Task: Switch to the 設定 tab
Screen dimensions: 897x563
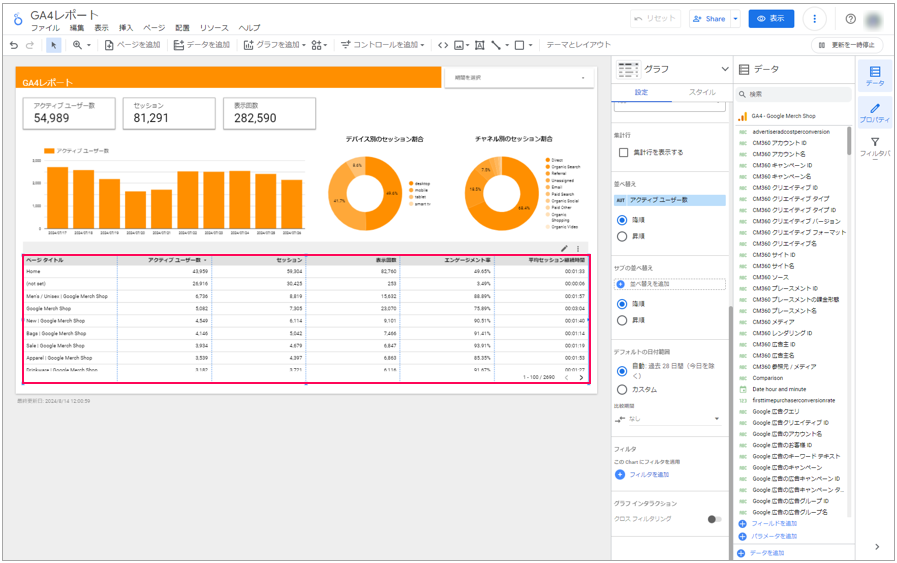Action: (x=641, y=93)
